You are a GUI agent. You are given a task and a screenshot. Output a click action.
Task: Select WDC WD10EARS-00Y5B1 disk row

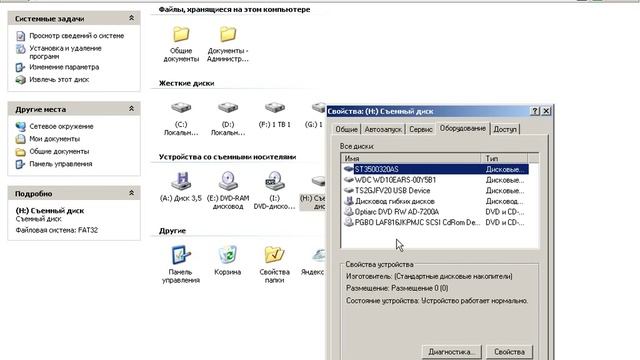point(436,180)
